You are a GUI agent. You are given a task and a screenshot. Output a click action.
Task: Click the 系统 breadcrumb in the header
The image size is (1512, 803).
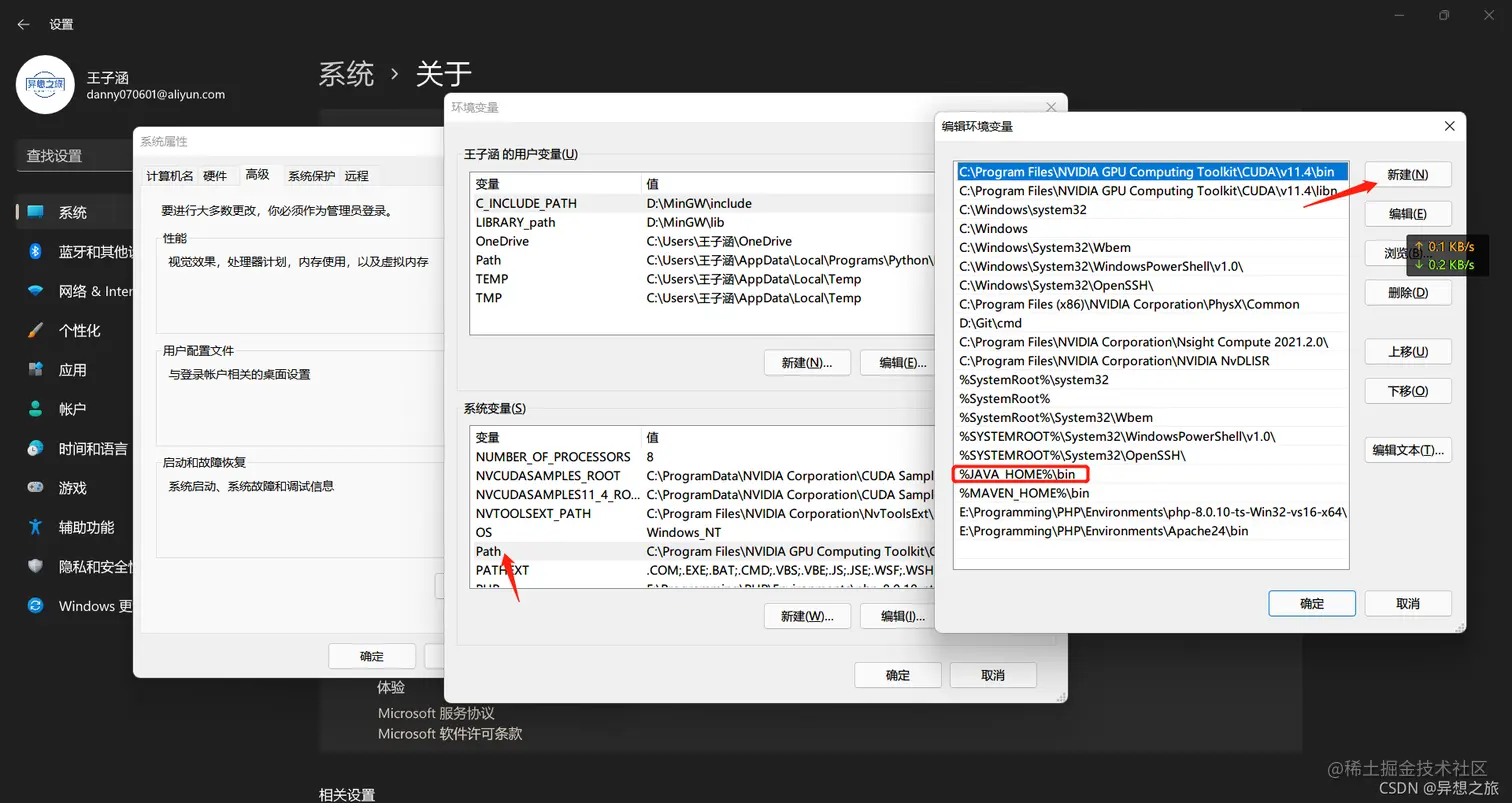346,74
